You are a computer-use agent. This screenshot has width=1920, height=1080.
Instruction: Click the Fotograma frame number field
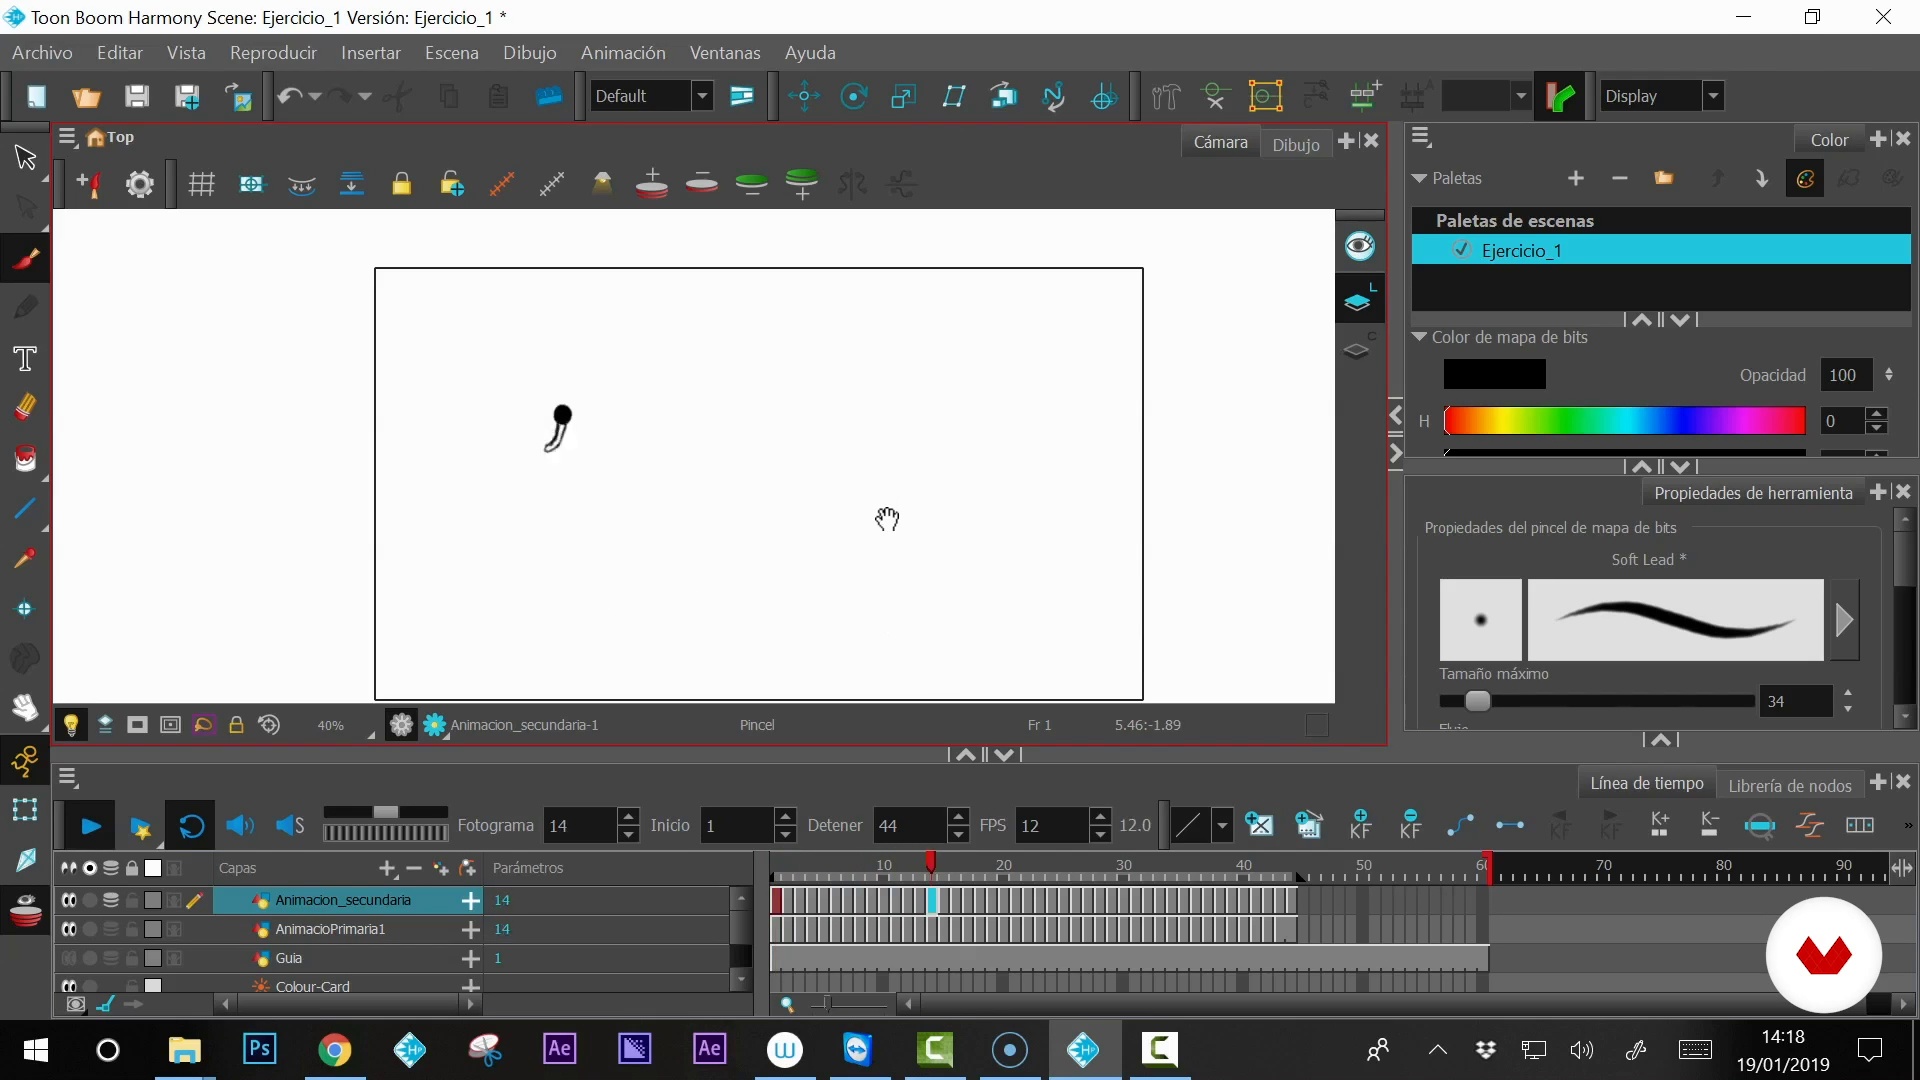[580, 826]
